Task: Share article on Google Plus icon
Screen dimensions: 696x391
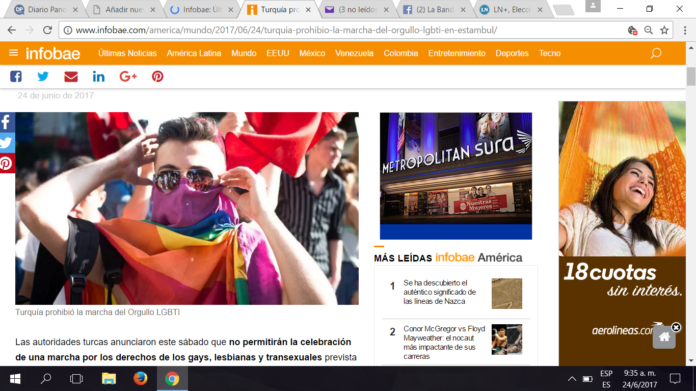Action: click(x=128, y=76)
